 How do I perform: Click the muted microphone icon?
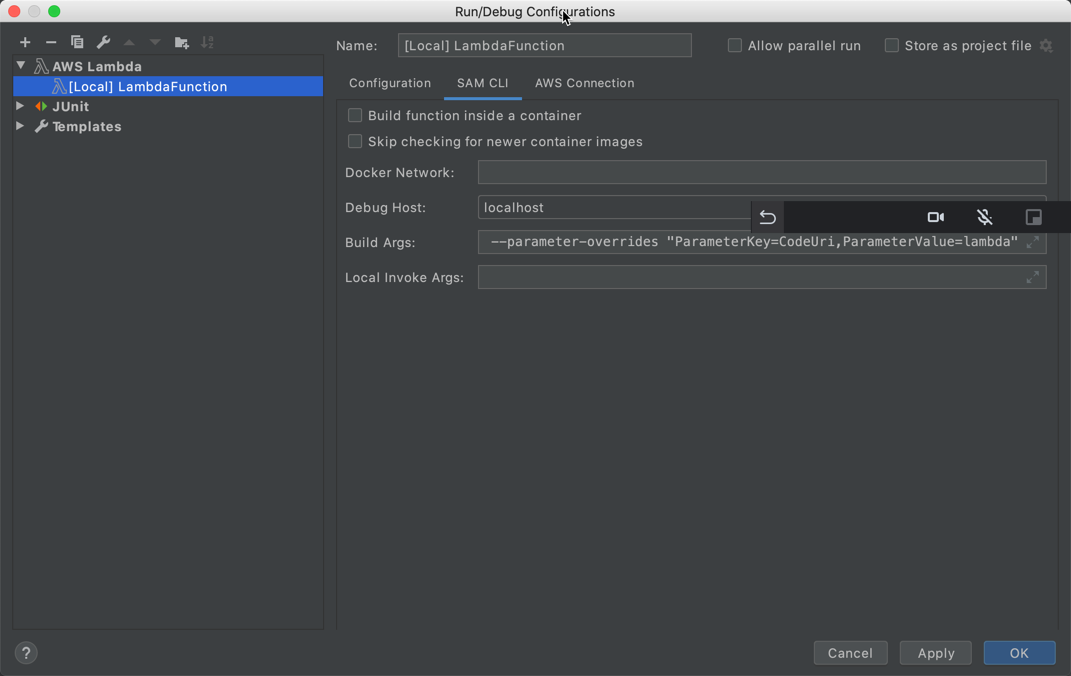(984, 217)
